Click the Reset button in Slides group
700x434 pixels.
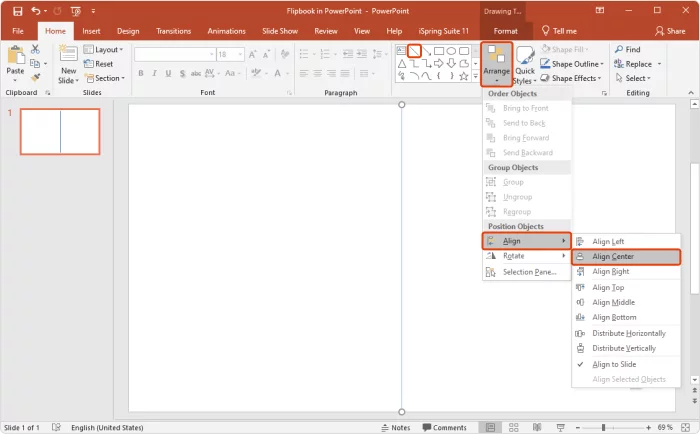pyautogui.click(x=98, y=64)
